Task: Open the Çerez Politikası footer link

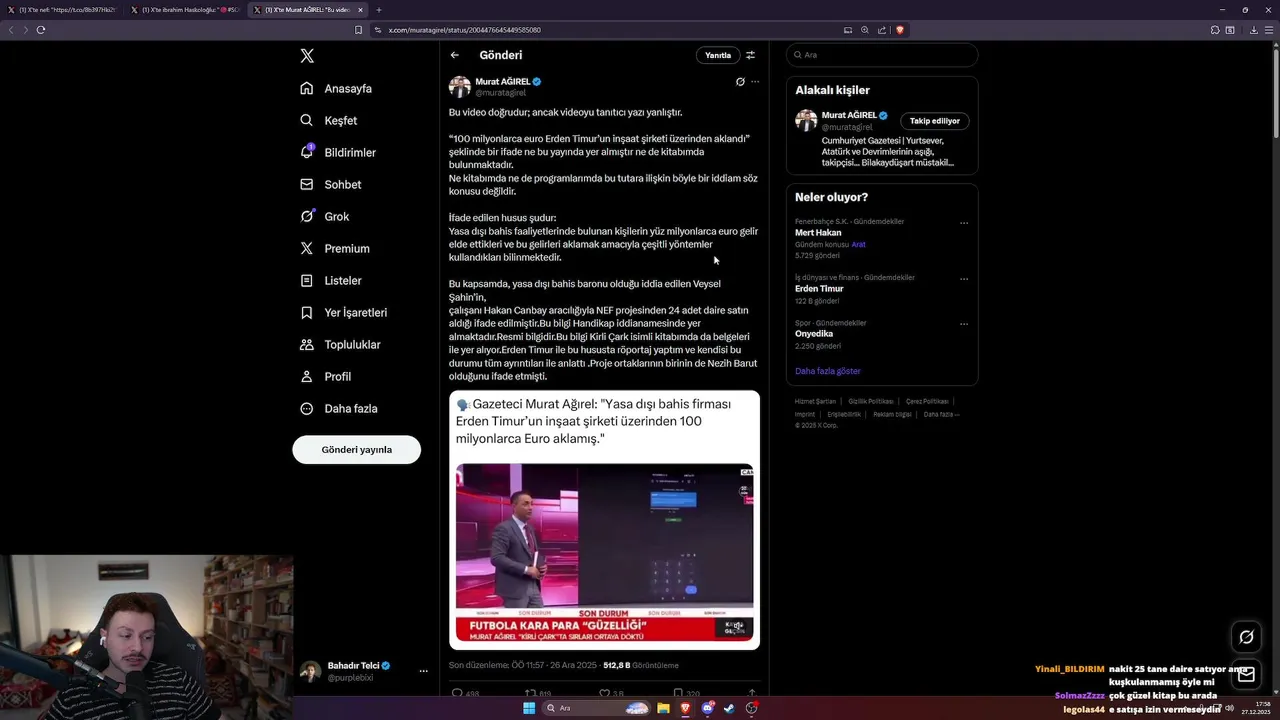Action: point(928,401)
